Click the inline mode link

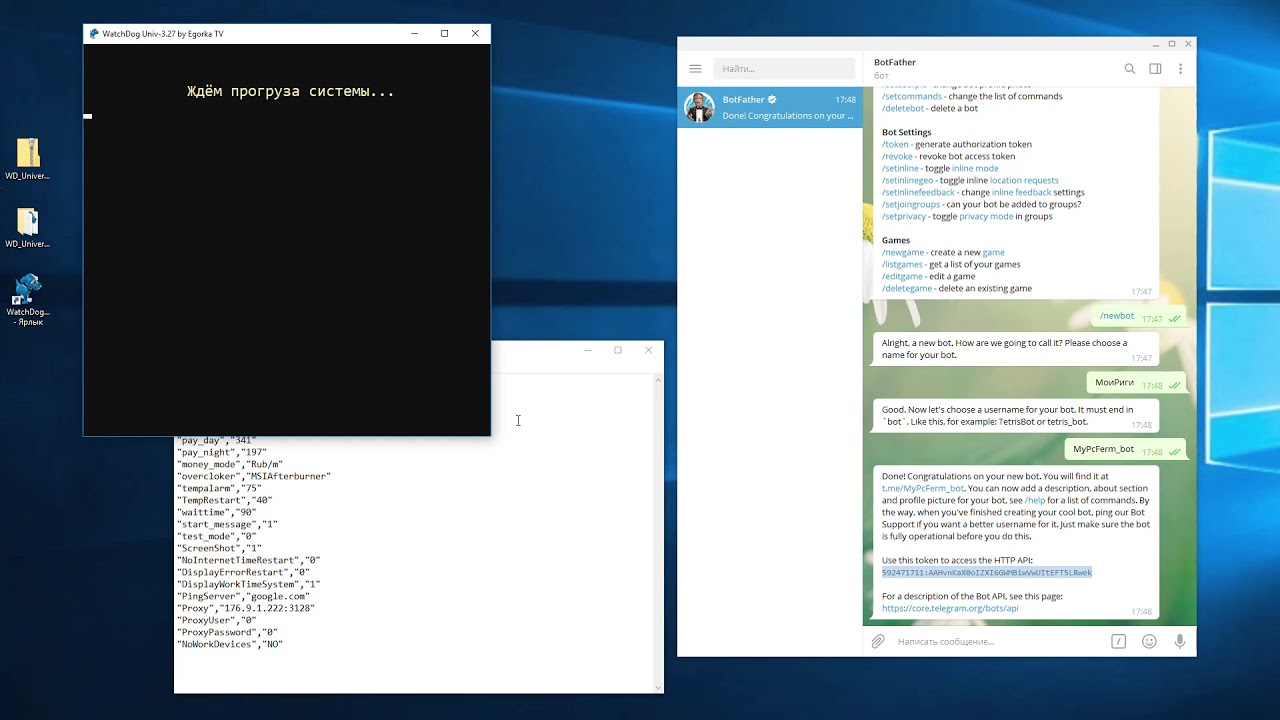pos(975,168)
